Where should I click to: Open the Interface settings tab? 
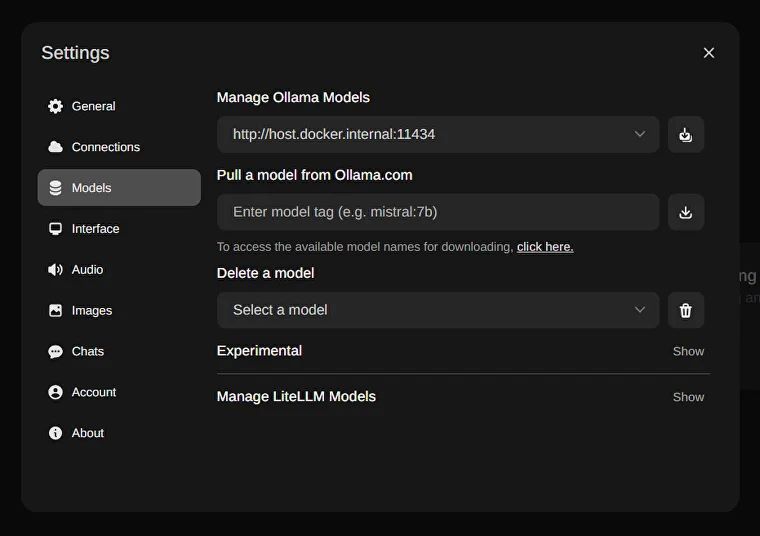(95, 229)
